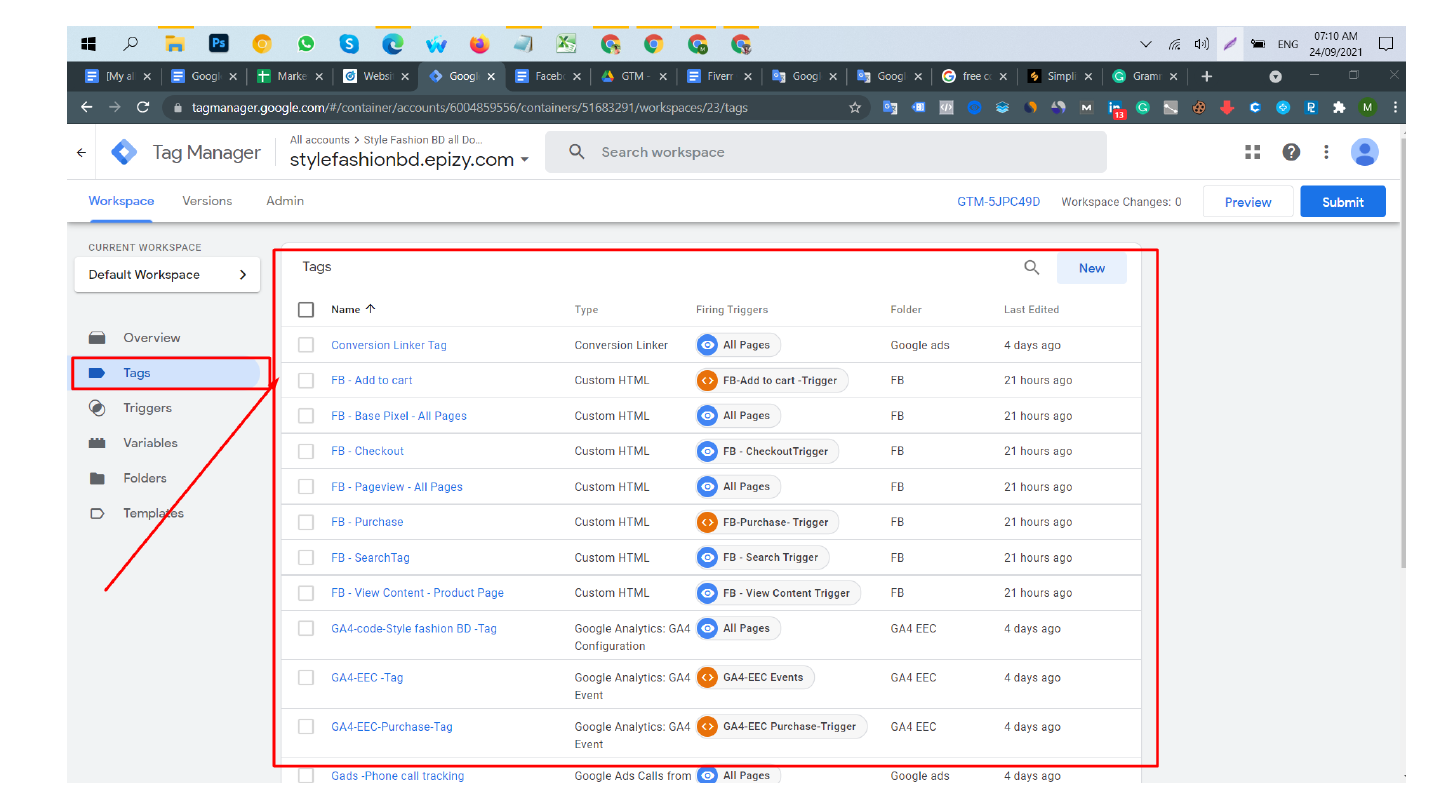Click the Templates sidebar icon
Viewport: 1440px width, 810px height.
point(96,513)
